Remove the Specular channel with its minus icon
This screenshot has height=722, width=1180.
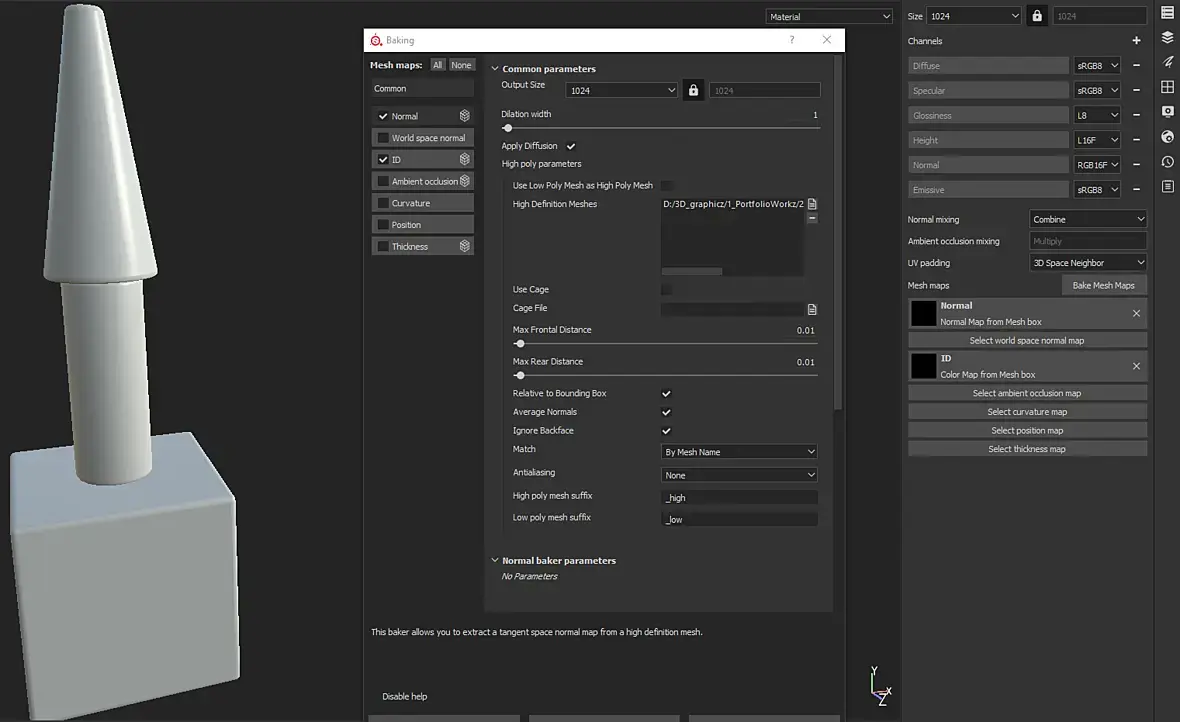pyautogui.click(x=1136, y=90)
